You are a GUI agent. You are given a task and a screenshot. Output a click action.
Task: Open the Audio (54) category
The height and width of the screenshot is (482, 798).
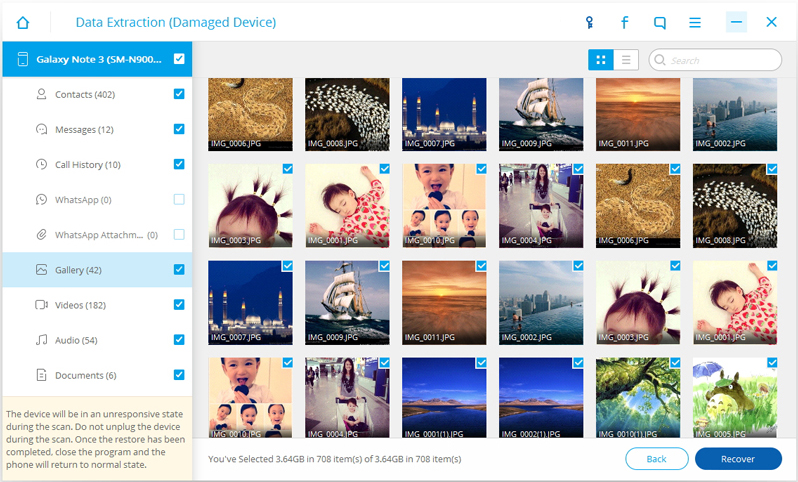[x=75, y=341]
